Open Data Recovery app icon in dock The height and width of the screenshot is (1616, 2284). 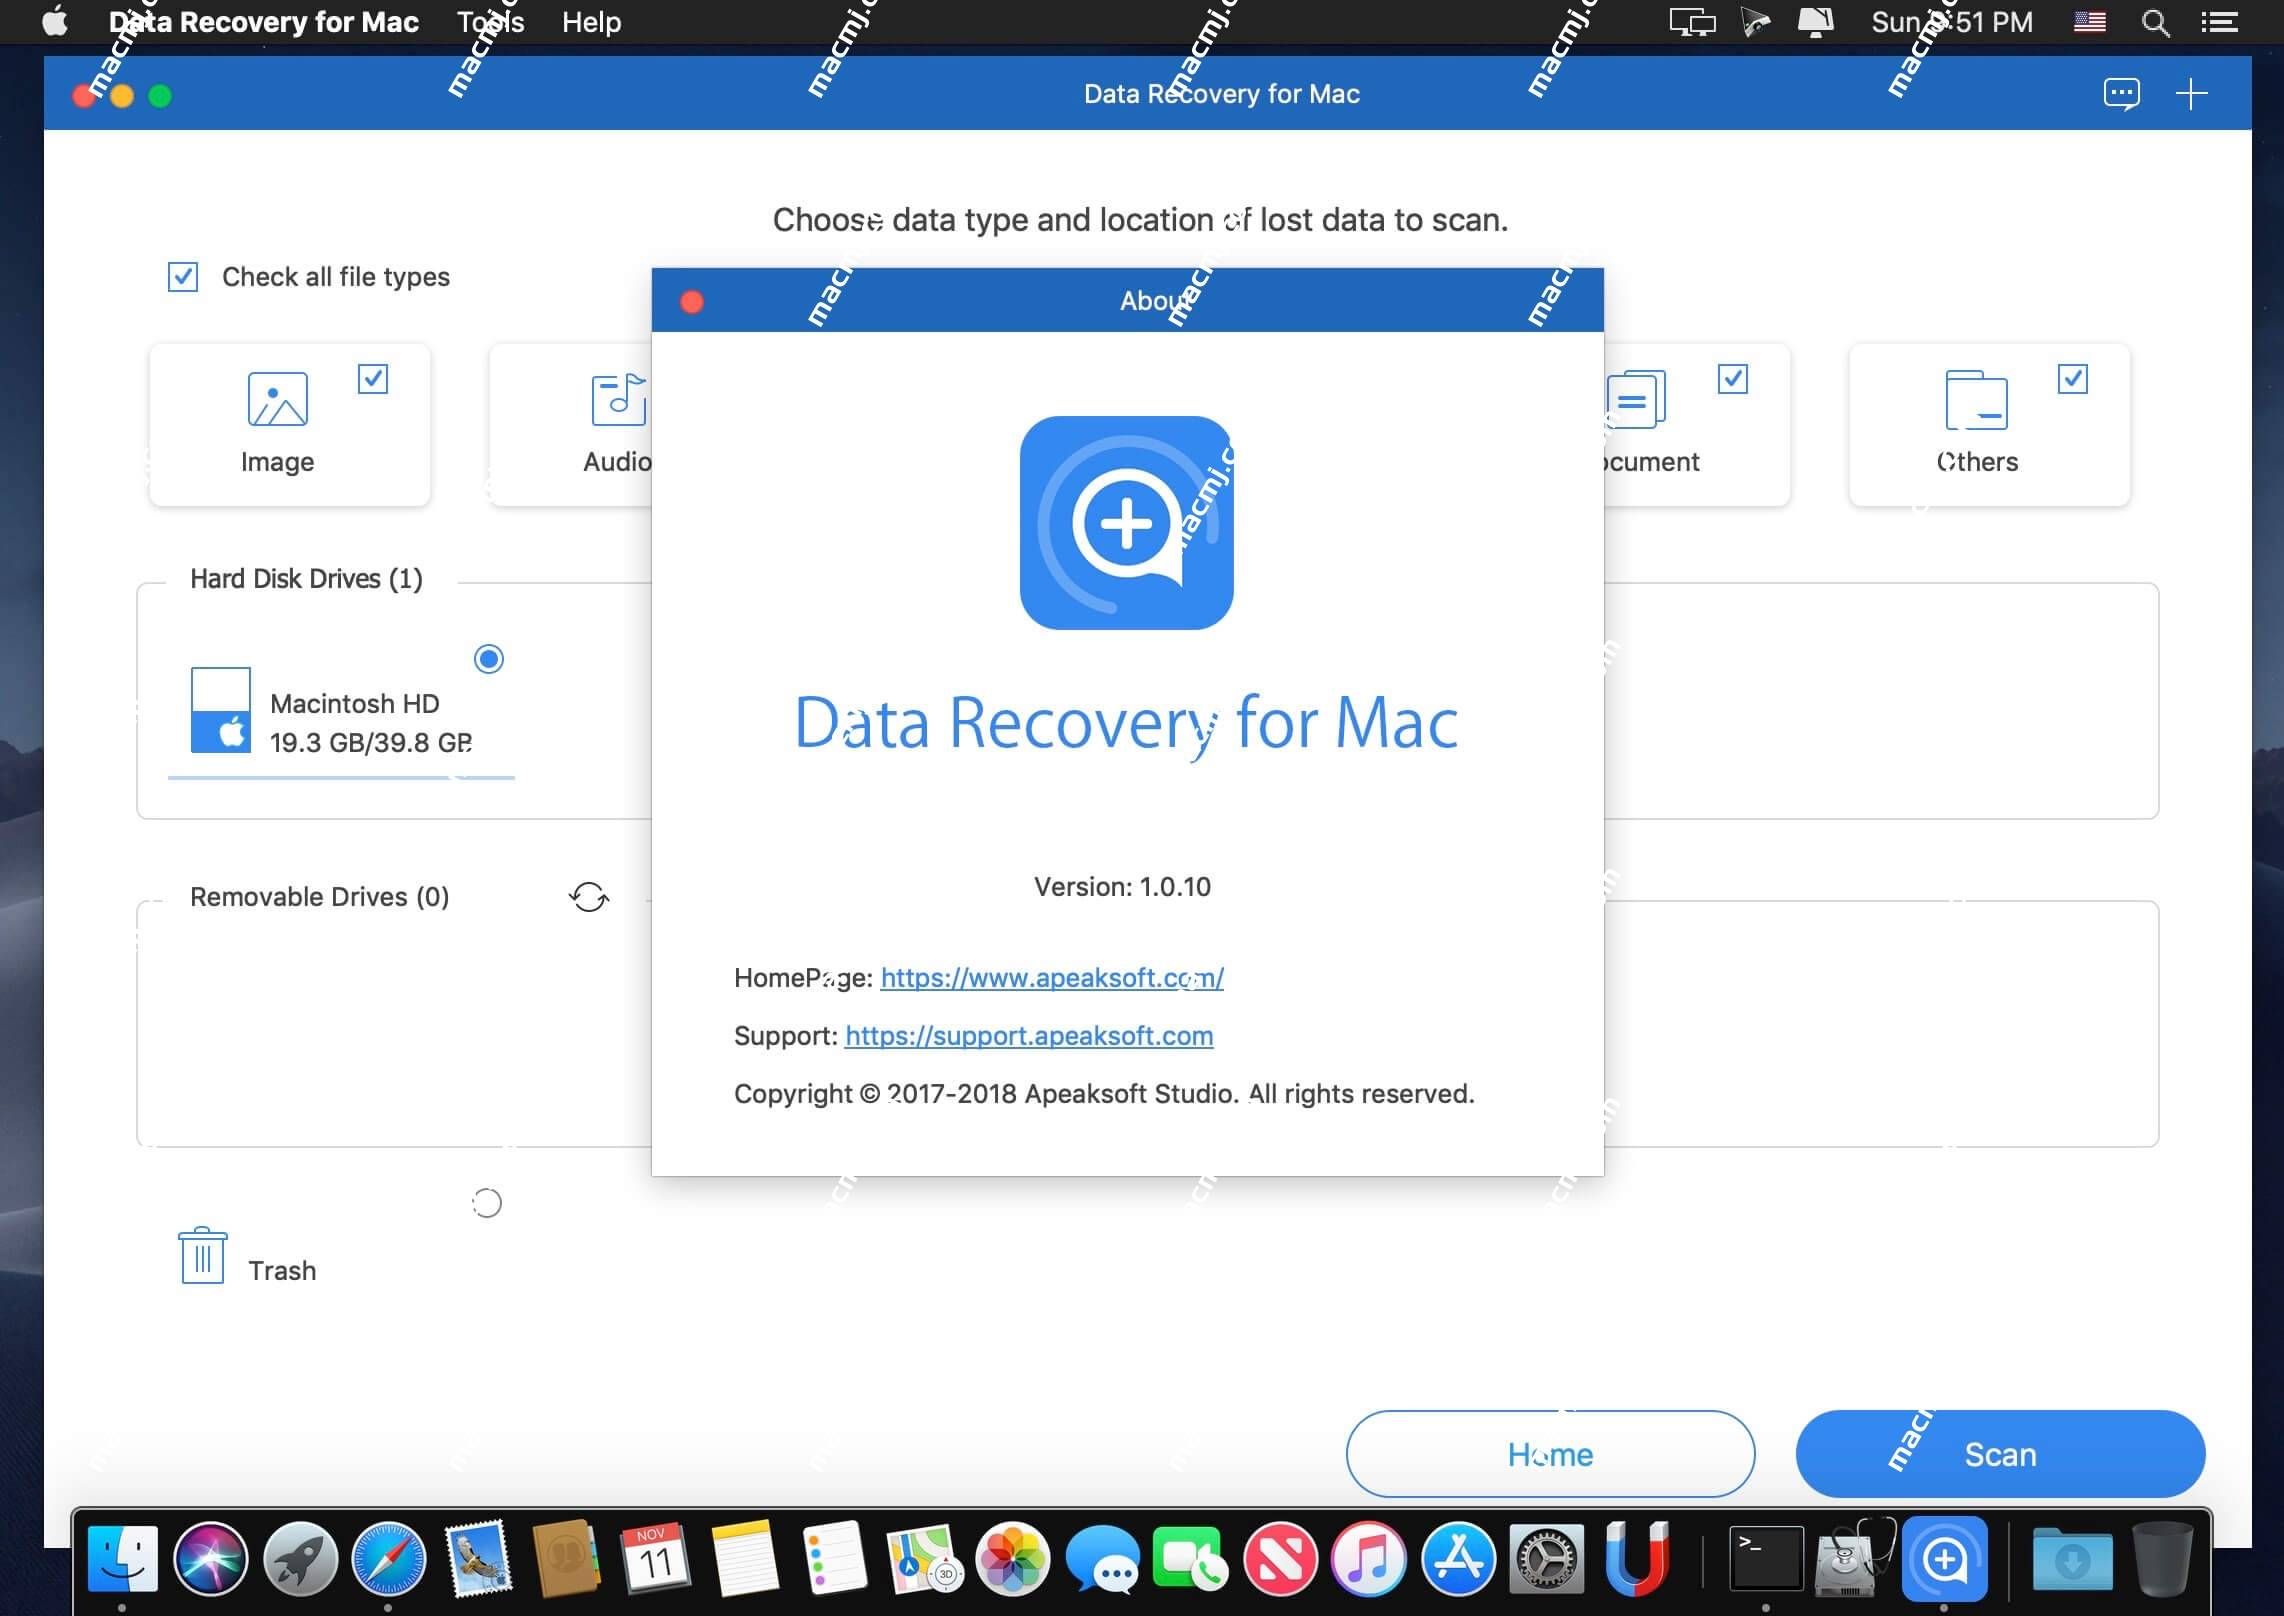pos(1944,1559)
